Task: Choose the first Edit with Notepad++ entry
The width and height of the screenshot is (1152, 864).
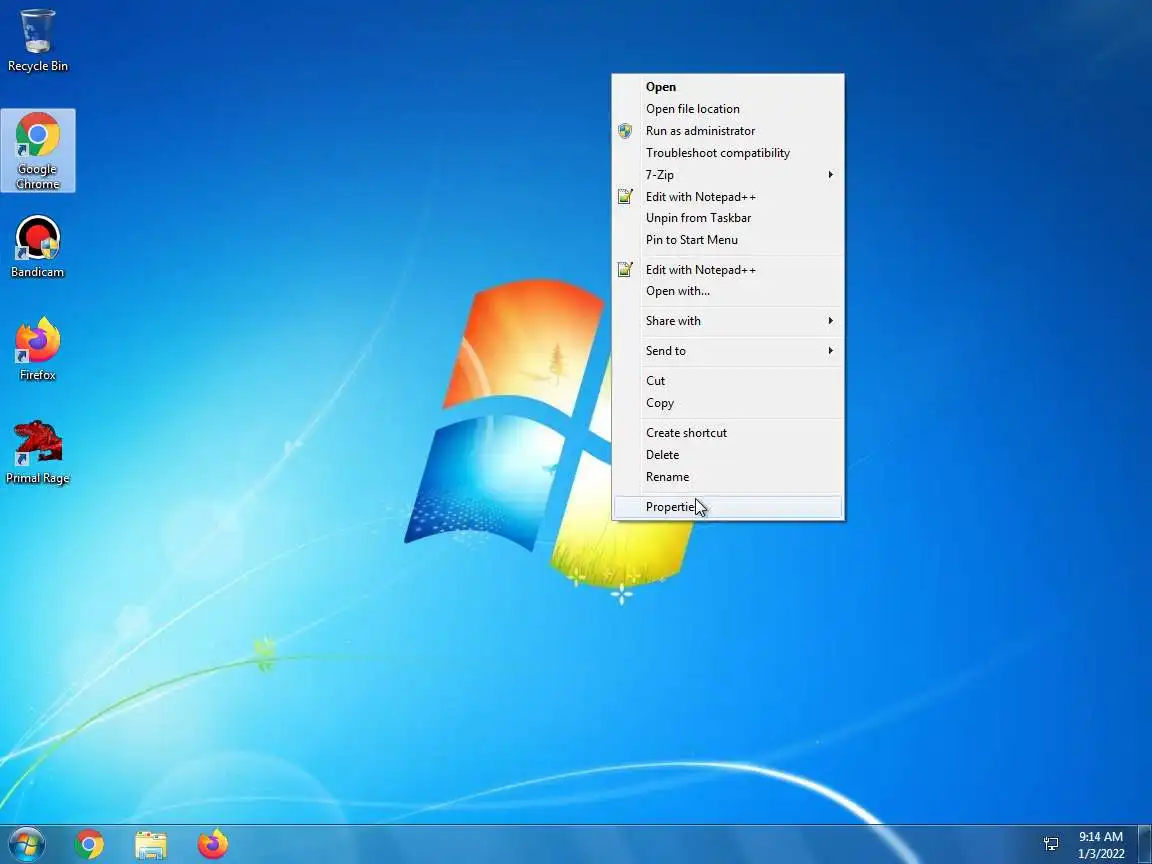Action: click(727, 196)
